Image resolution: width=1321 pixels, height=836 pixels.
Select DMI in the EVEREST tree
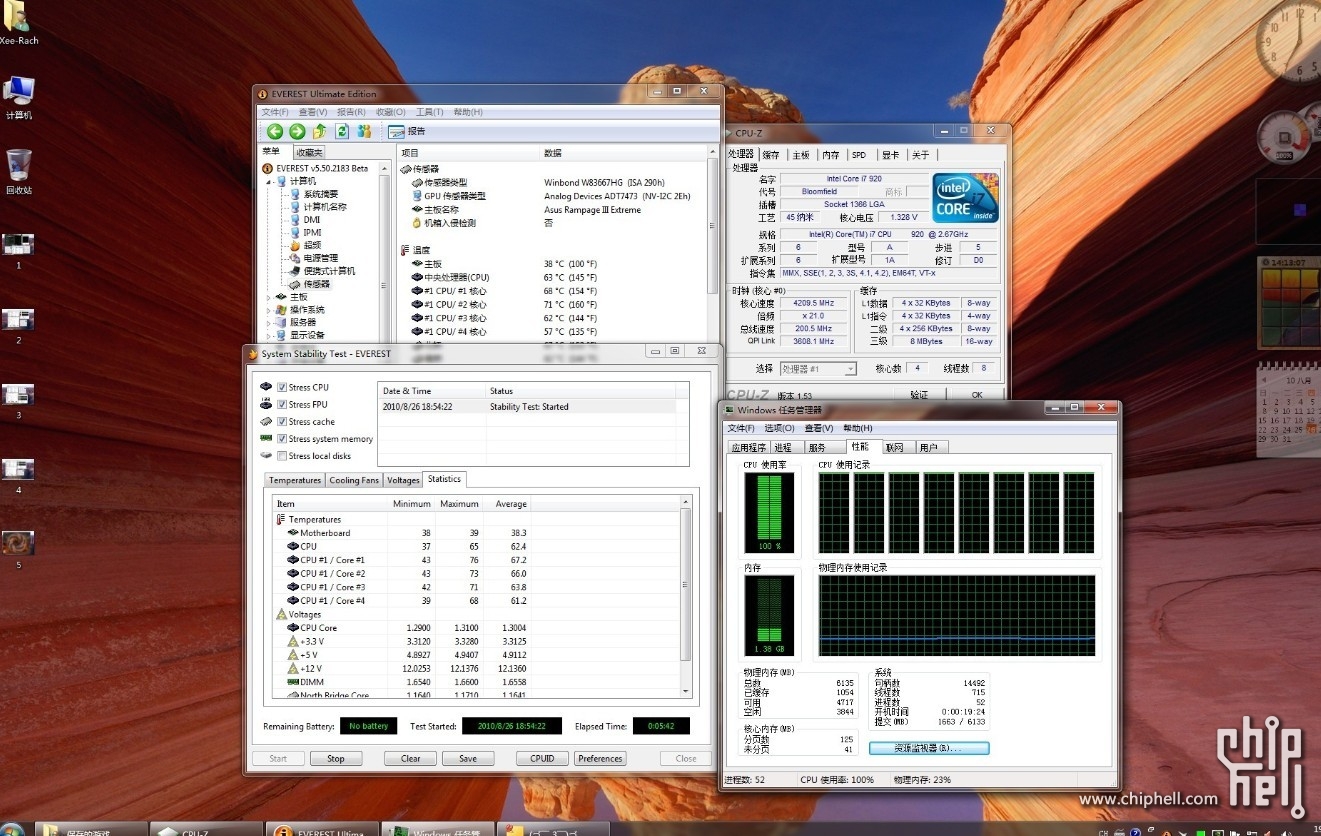click(312, 220)
